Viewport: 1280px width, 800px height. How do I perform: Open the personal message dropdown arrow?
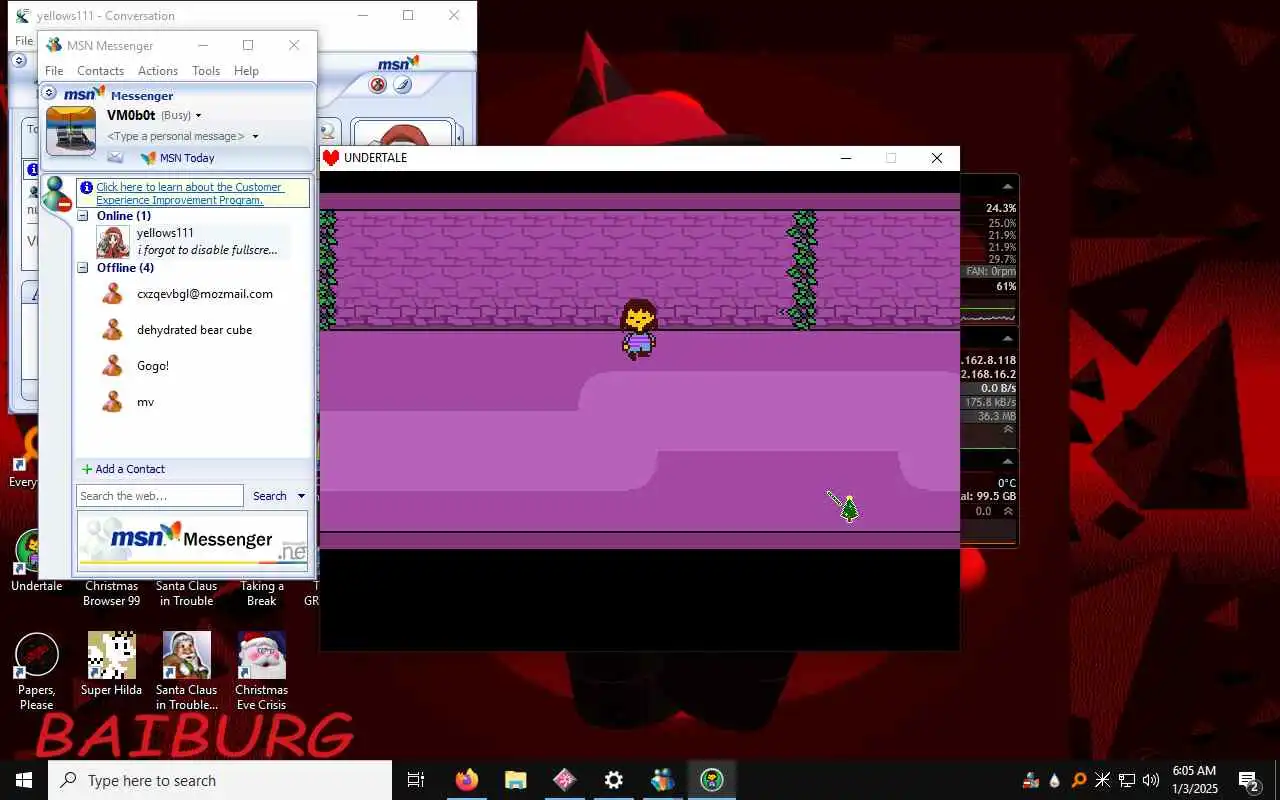[255, 136]
